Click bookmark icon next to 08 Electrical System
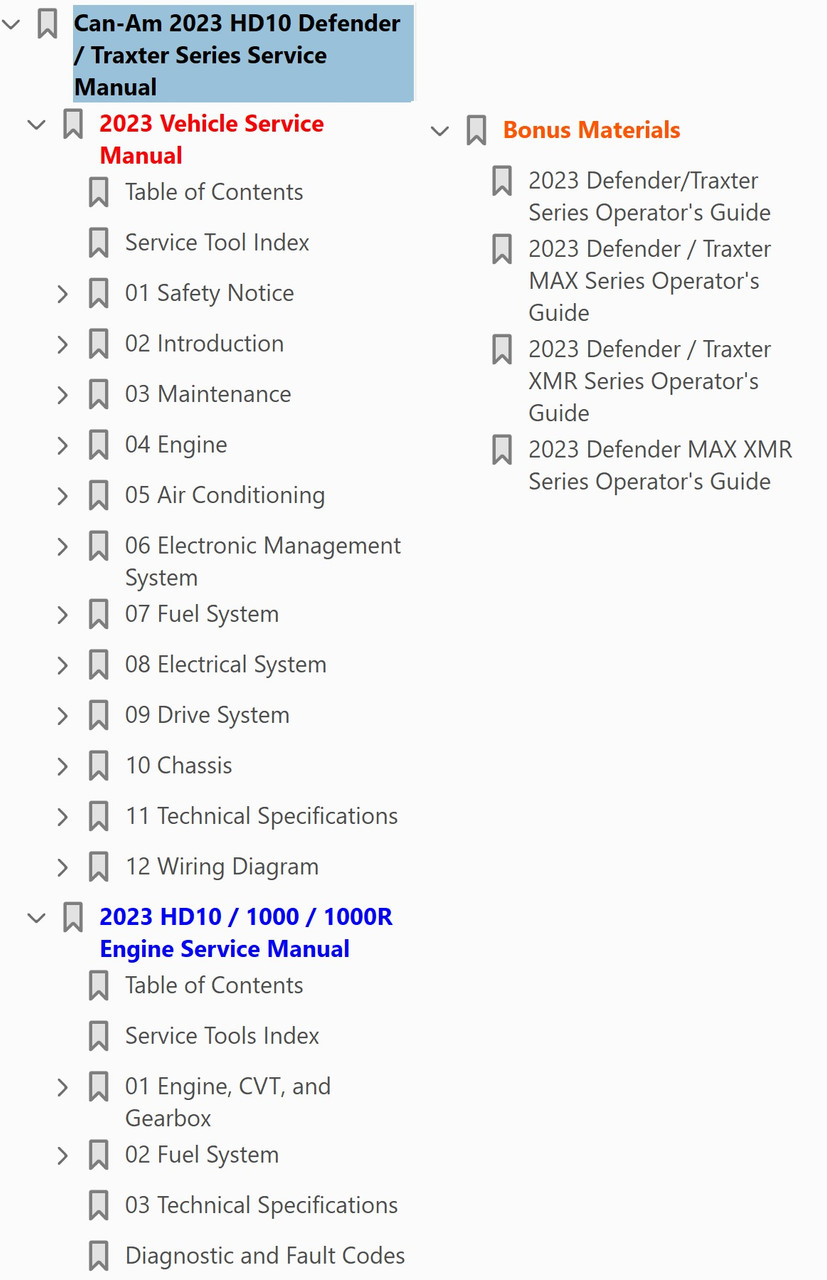 98,665
